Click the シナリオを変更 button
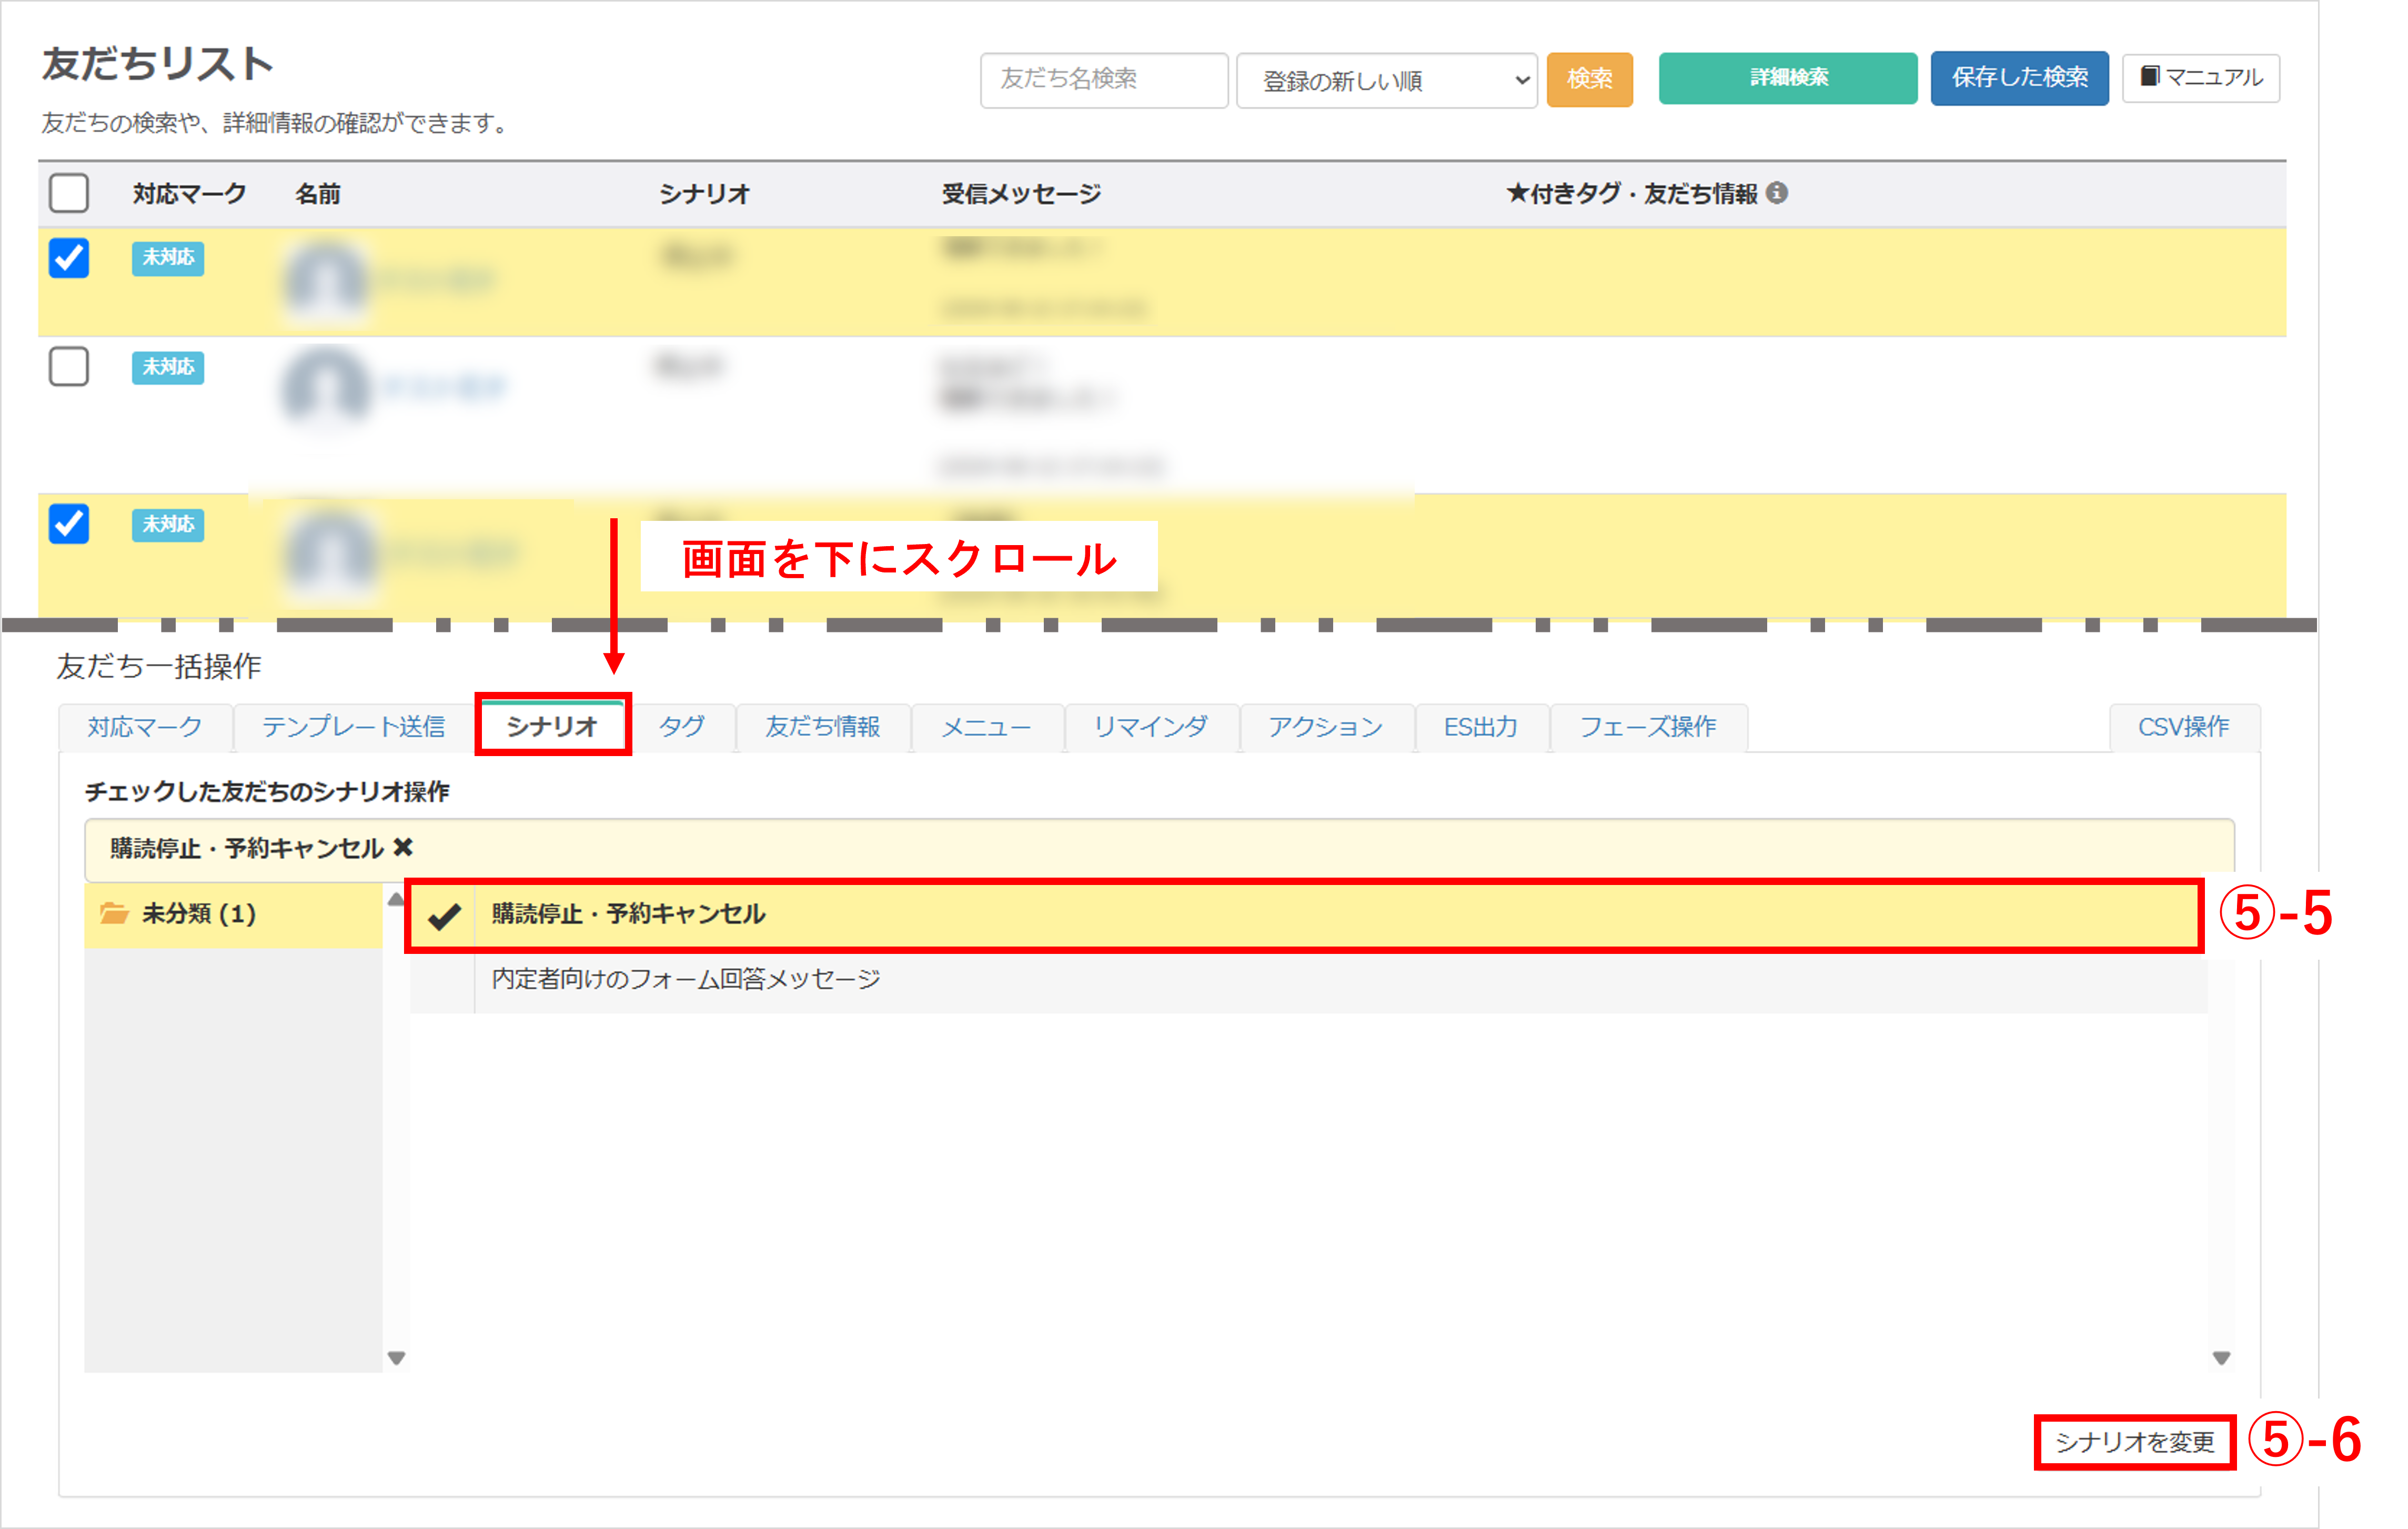The width and height of the screenshot is (2408, 1529). coord(2134,1442)
